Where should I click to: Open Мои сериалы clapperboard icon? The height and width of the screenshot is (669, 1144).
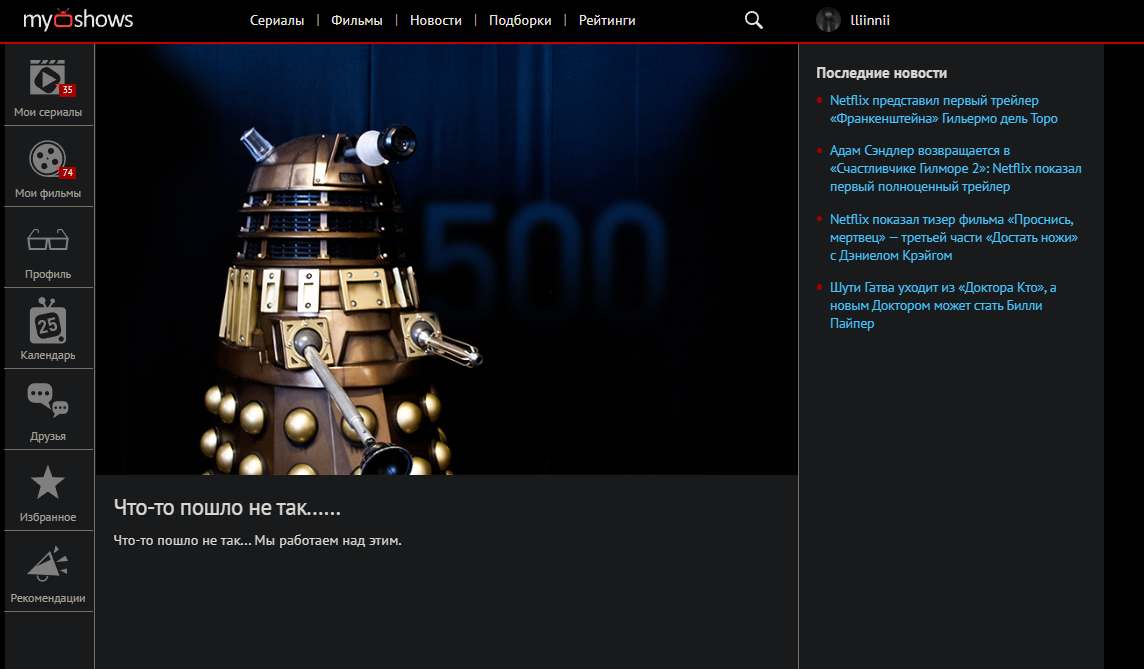tap(48, 77)
